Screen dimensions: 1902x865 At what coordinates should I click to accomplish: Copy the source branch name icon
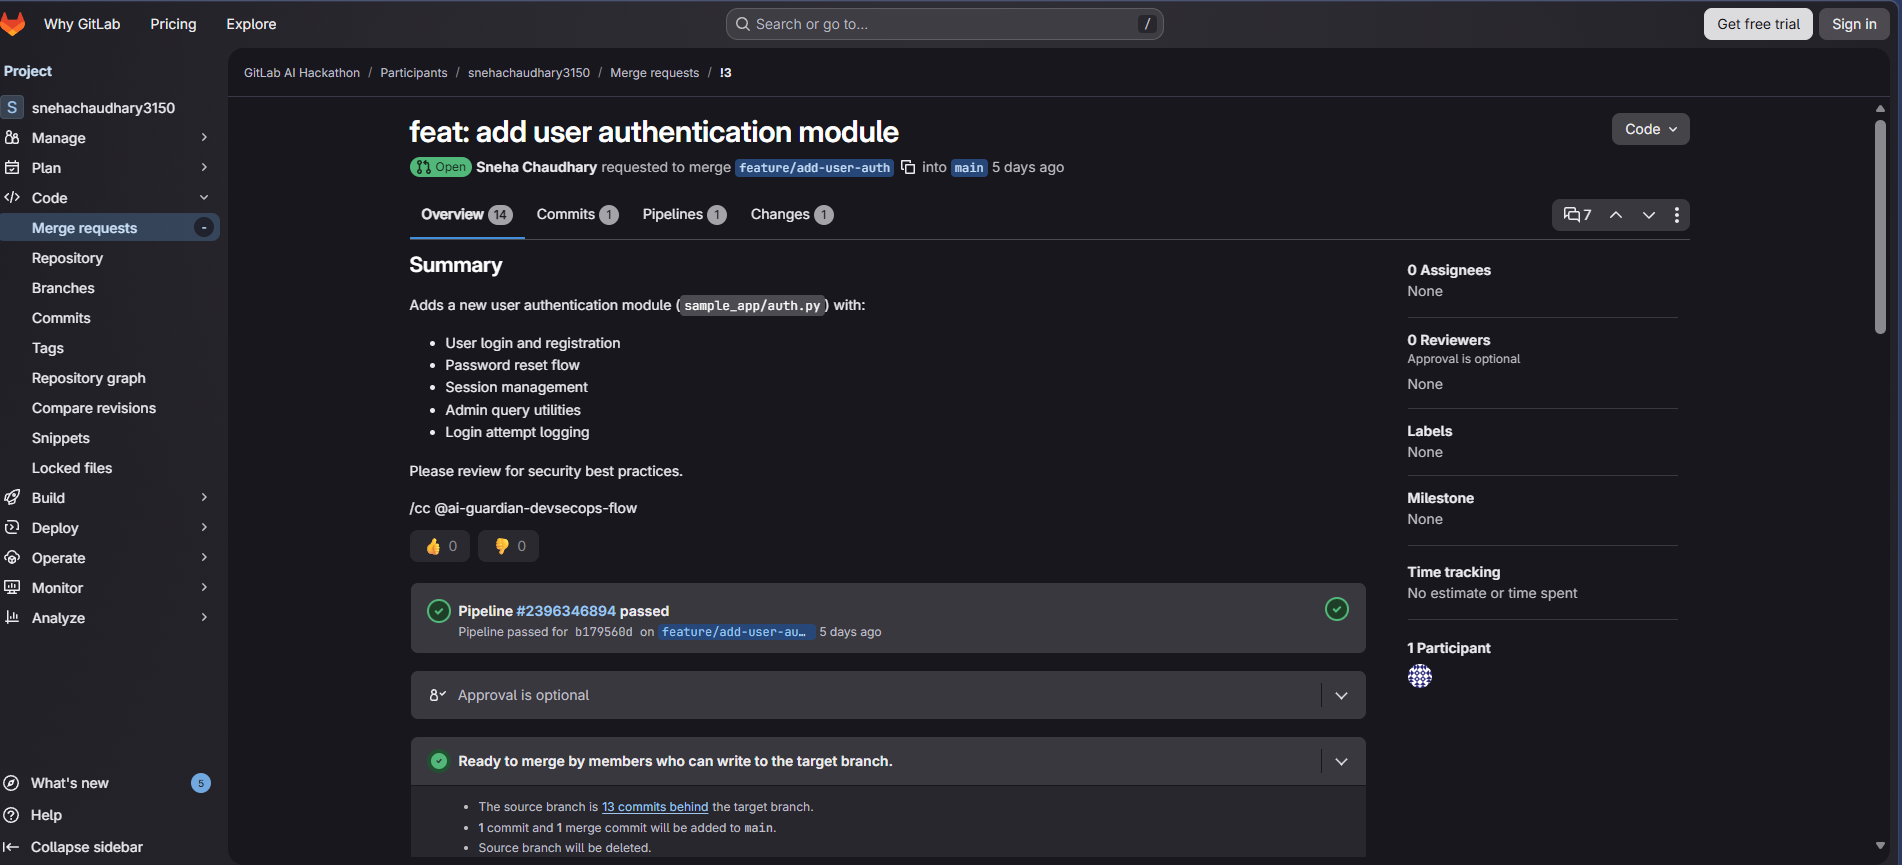908,167
